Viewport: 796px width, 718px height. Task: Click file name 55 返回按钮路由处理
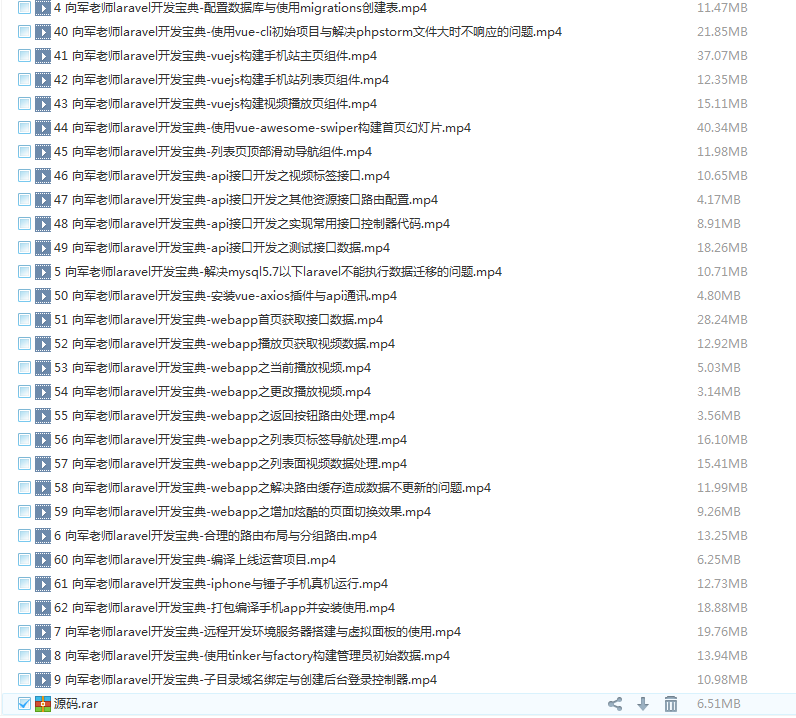coord(224,416)
